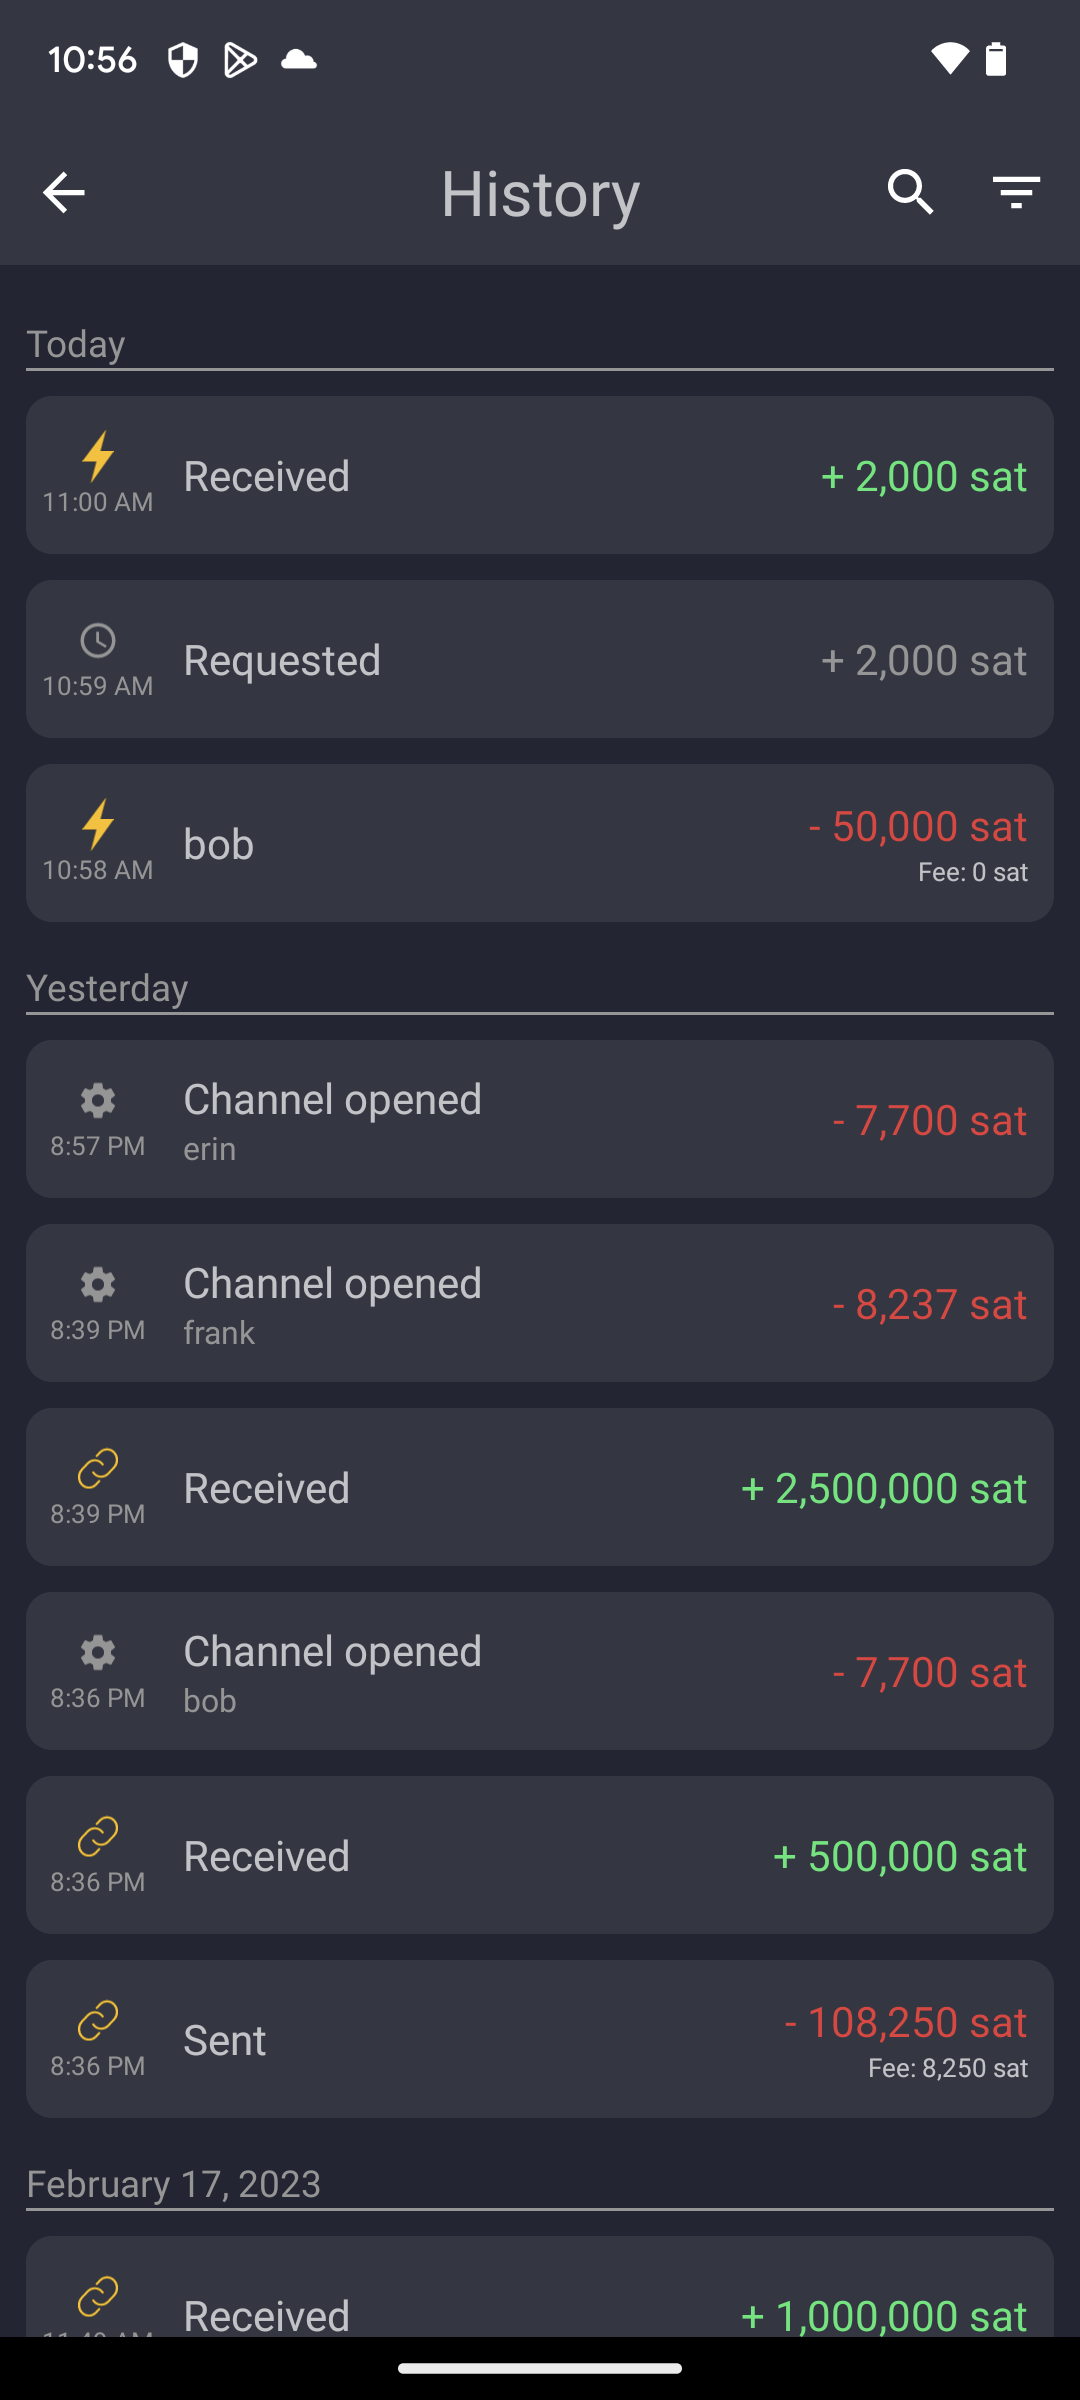Open the filter options icon

point(1016,192)
